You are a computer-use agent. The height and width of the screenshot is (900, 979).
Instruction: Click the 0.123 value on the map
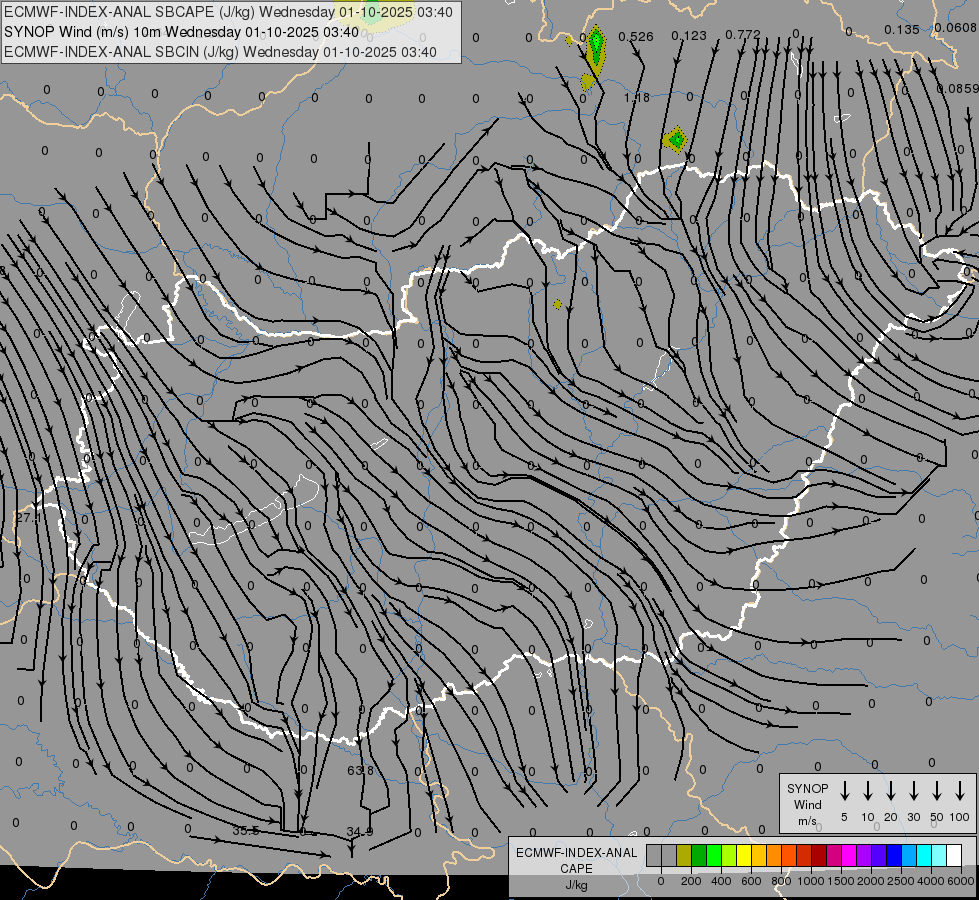(x=689, y=36)
